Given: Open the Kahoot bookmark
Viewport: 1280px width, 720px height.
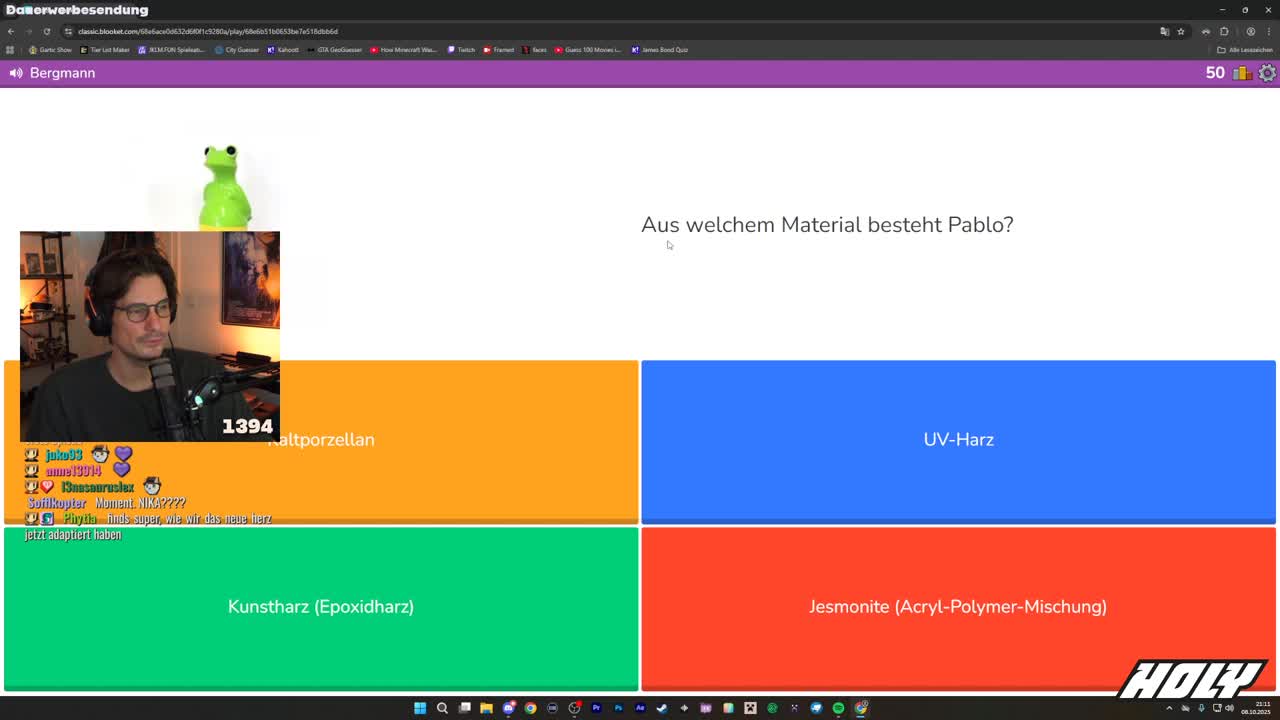Looking at the screenshot, I should pyautogui.click(x=284, y=49).
